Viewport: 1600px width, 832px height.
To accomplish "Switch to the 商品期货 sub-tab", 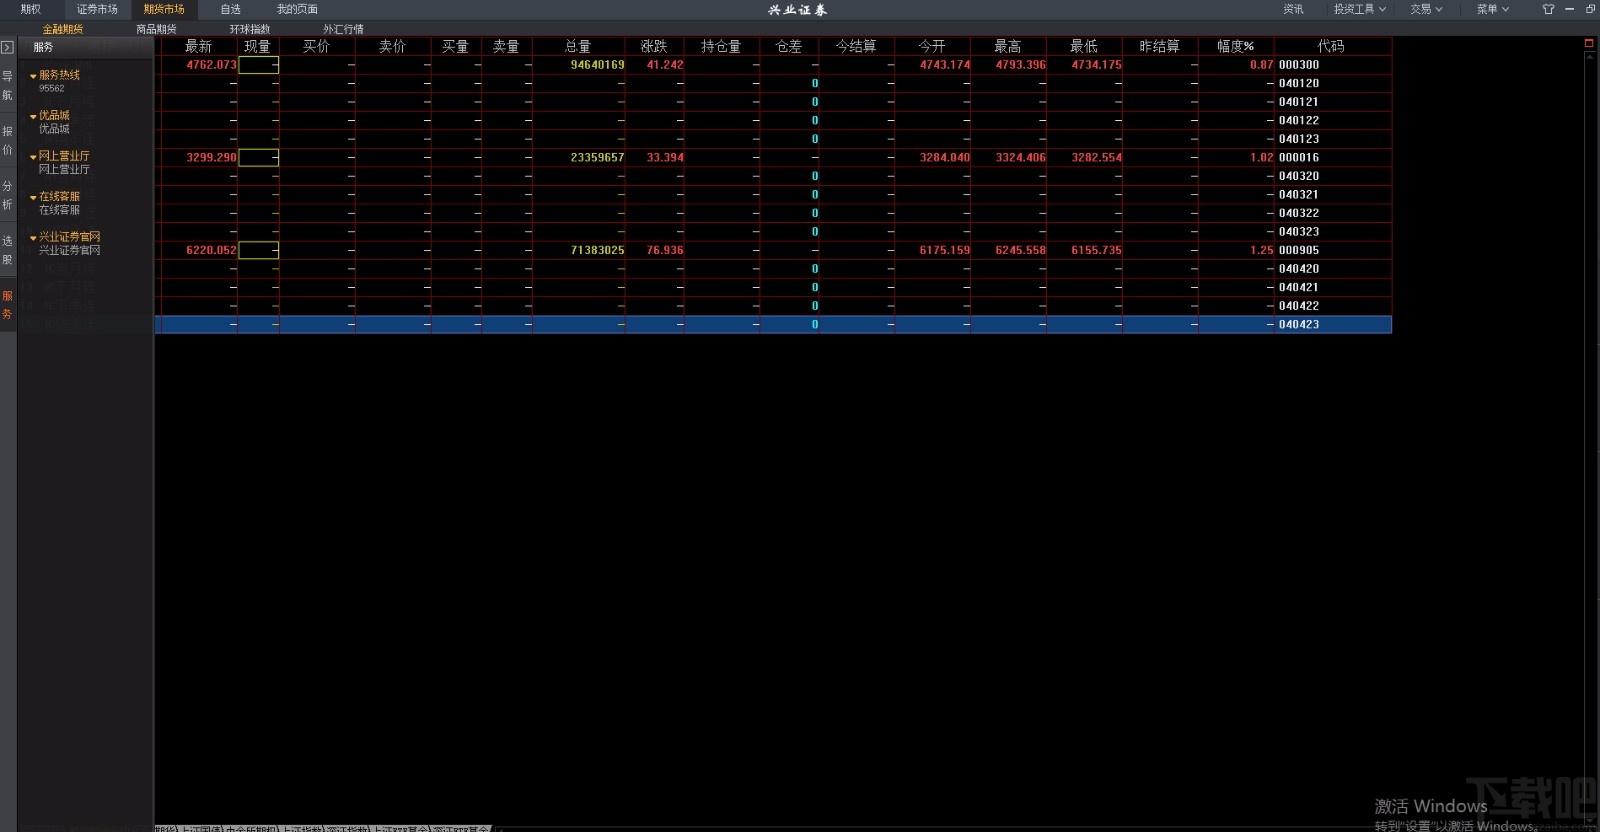I will click(156, 29).
